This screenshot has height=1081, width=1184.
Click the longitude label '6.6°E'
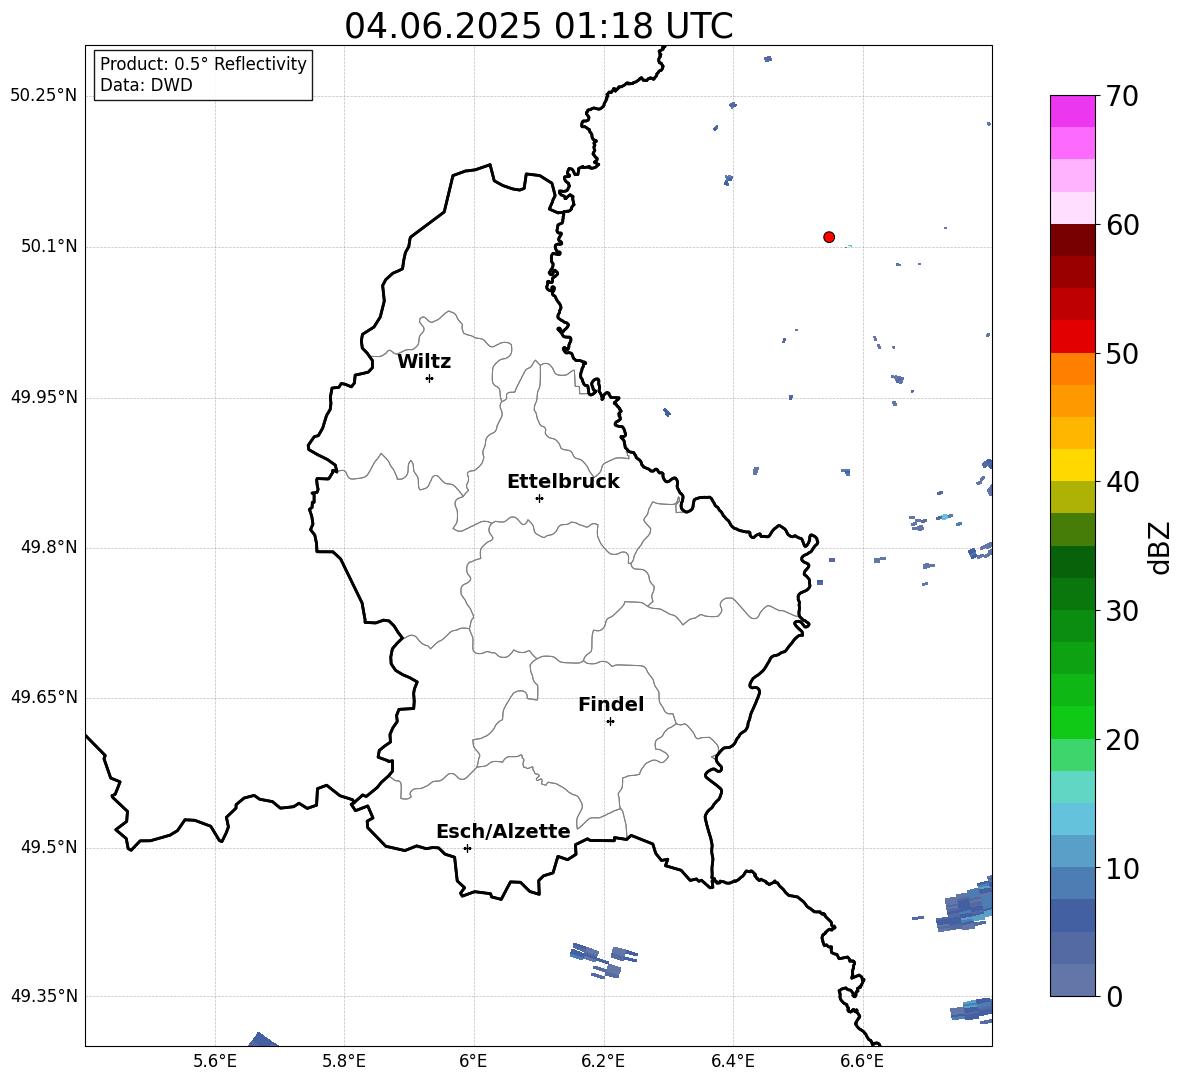pyautogui.click(x=862, y=1061)
